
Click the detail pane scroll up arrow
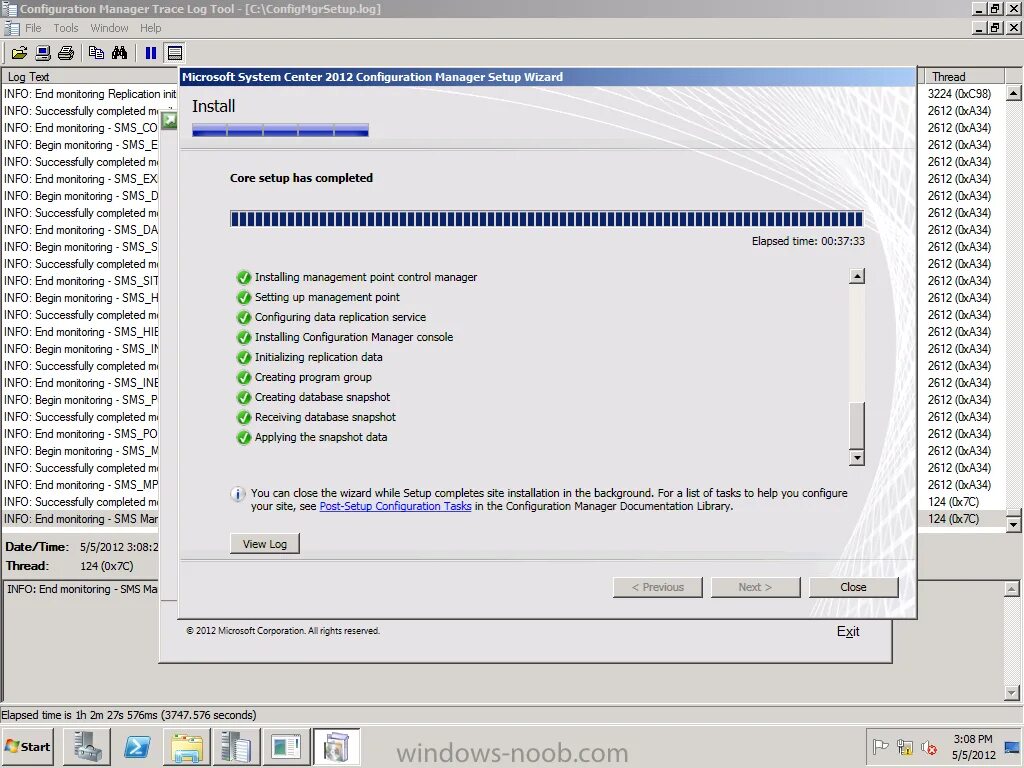coord(1012,589)
